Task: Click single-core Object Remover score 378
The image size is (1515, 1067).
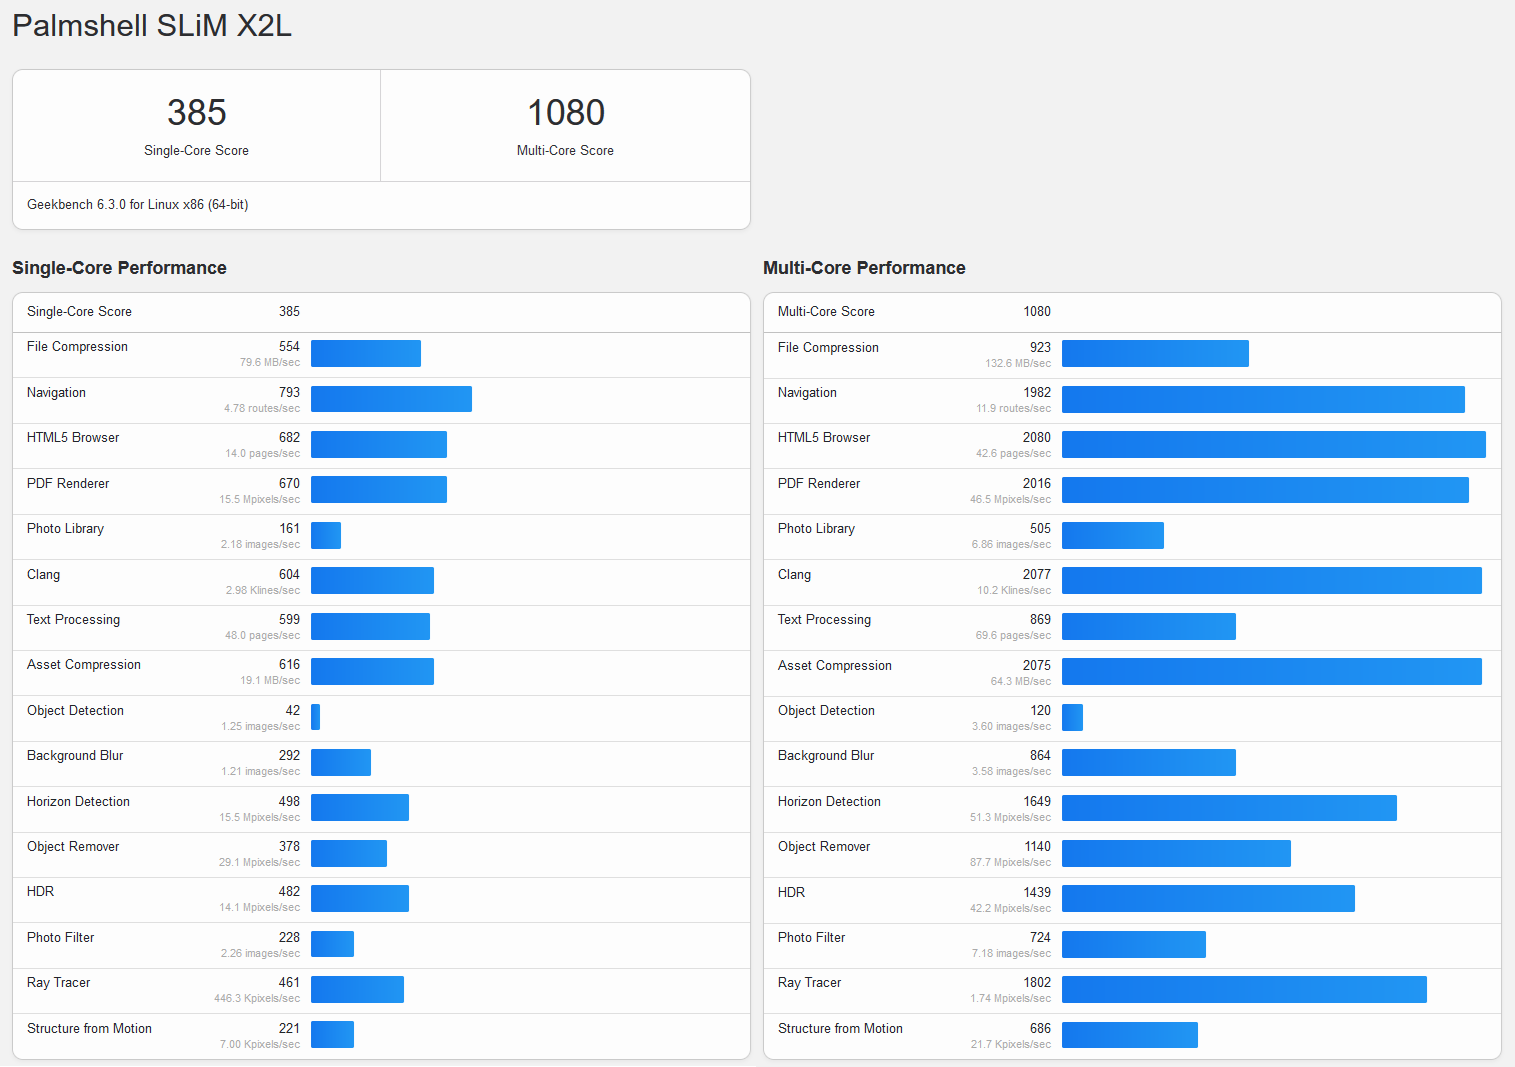Action: point(289,846)
